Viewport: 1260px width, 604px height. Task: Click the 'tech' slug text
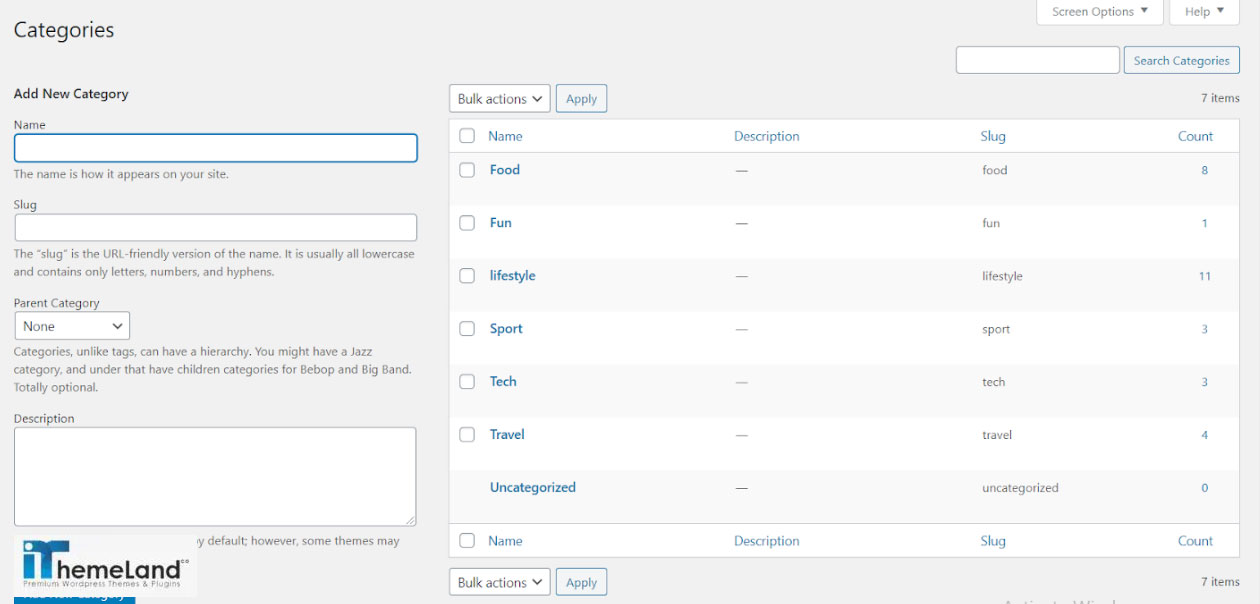pos(993,382)
